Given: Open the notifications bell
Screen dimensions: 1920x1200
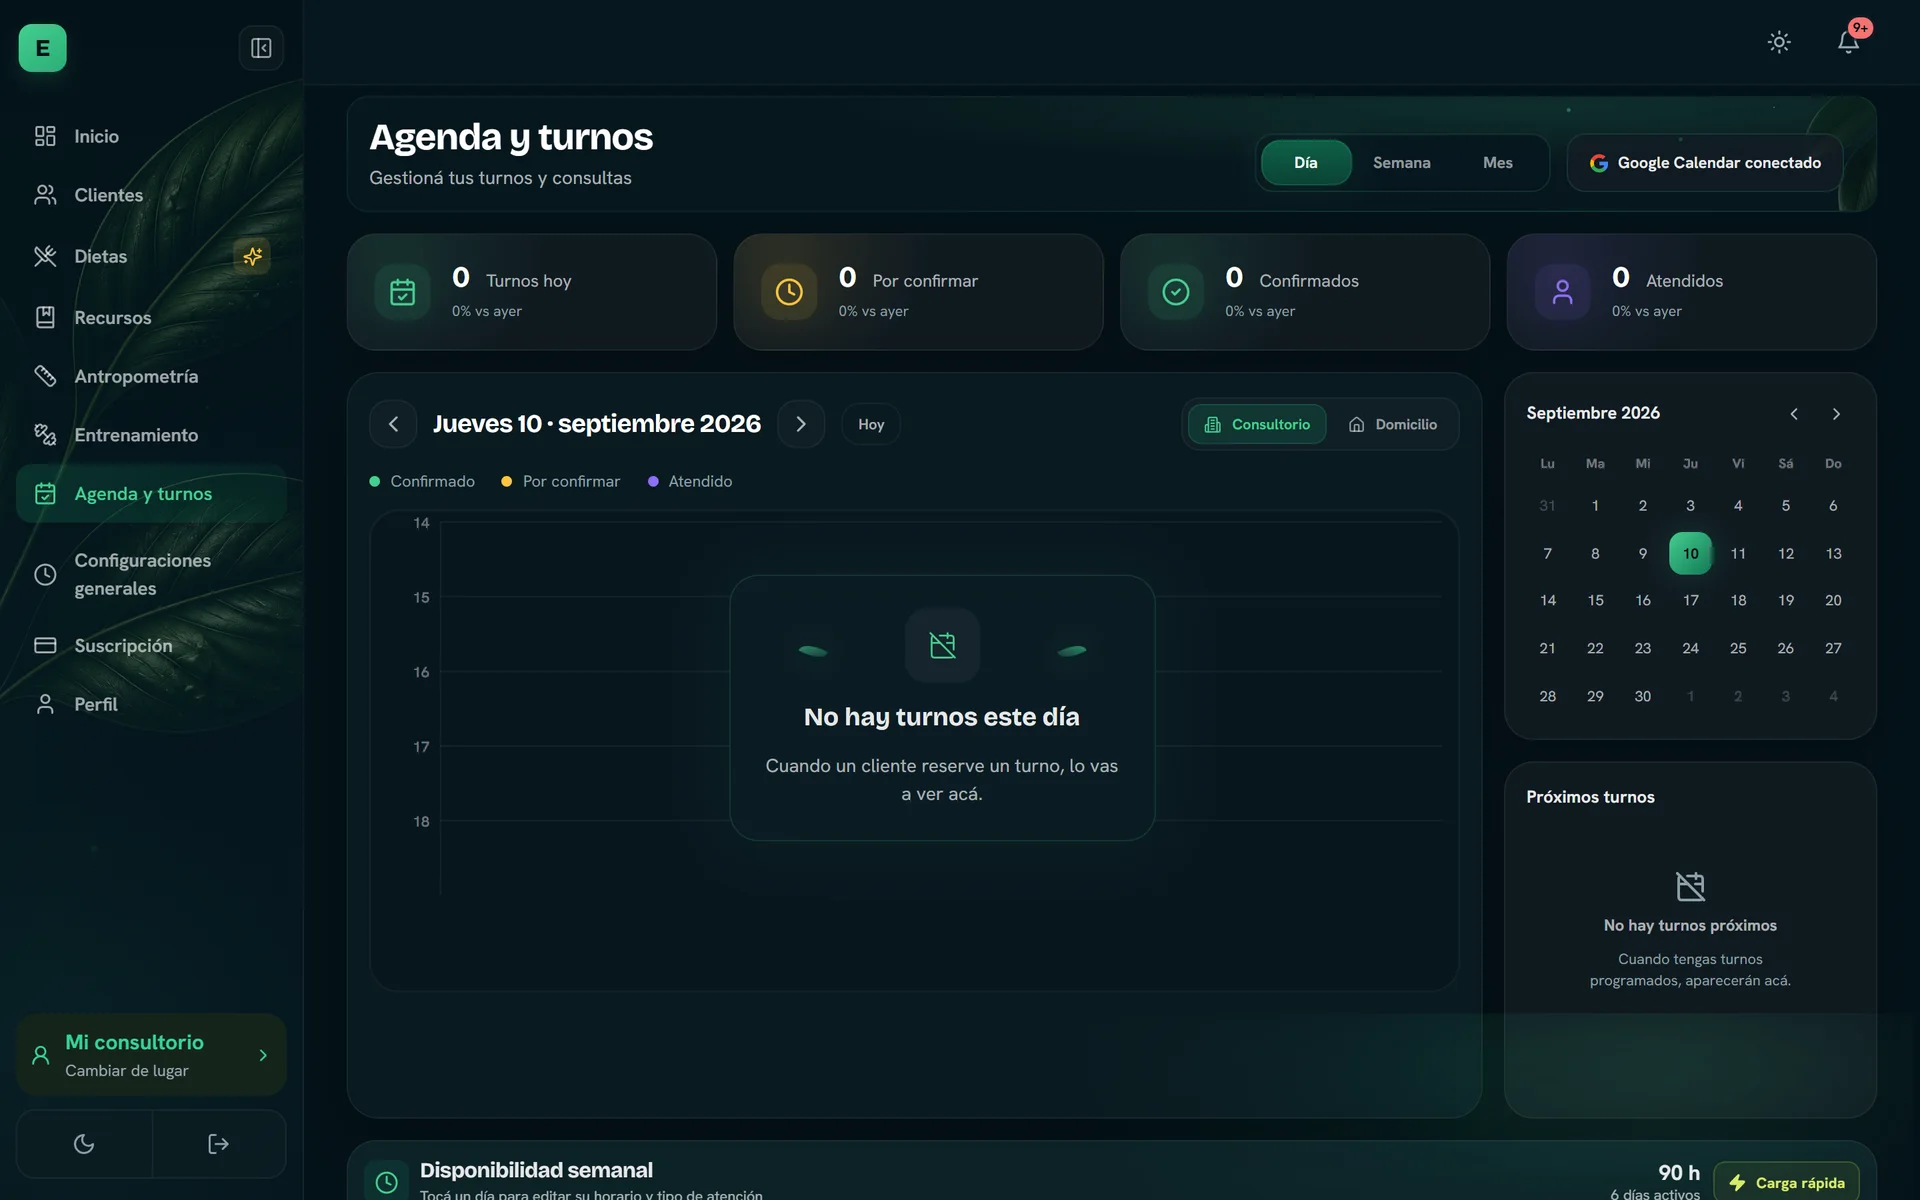Looking at the screenshot, I should [1848, 42].
